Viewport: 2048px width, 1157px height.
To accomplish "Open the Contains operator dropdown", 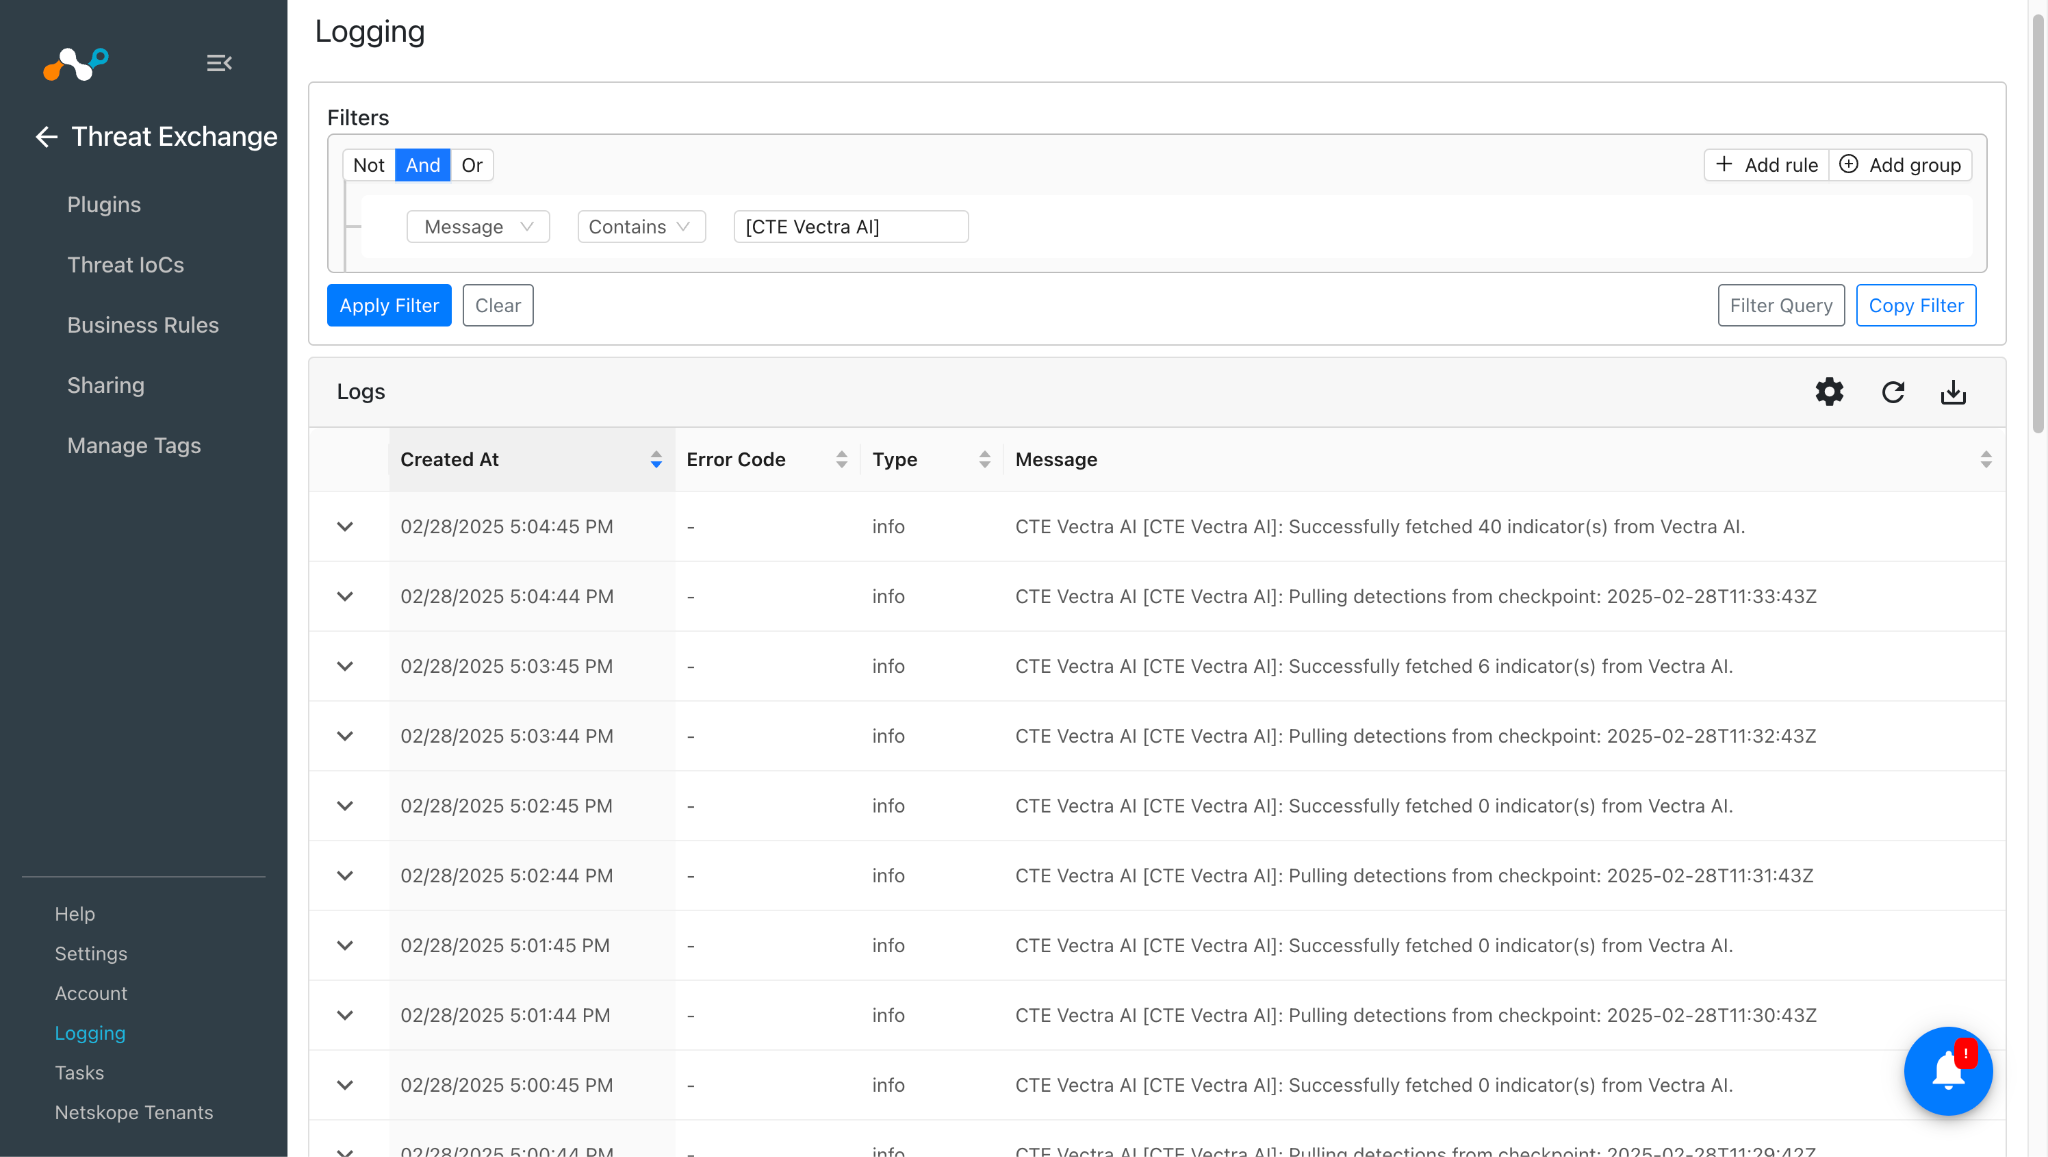I will (x=640, y=227).
